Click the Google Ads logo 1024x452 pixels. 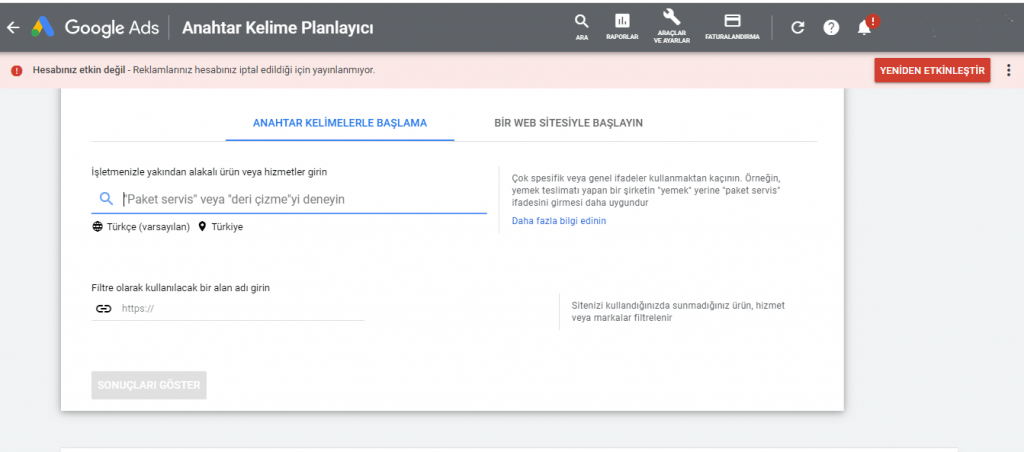coord(96,27)
